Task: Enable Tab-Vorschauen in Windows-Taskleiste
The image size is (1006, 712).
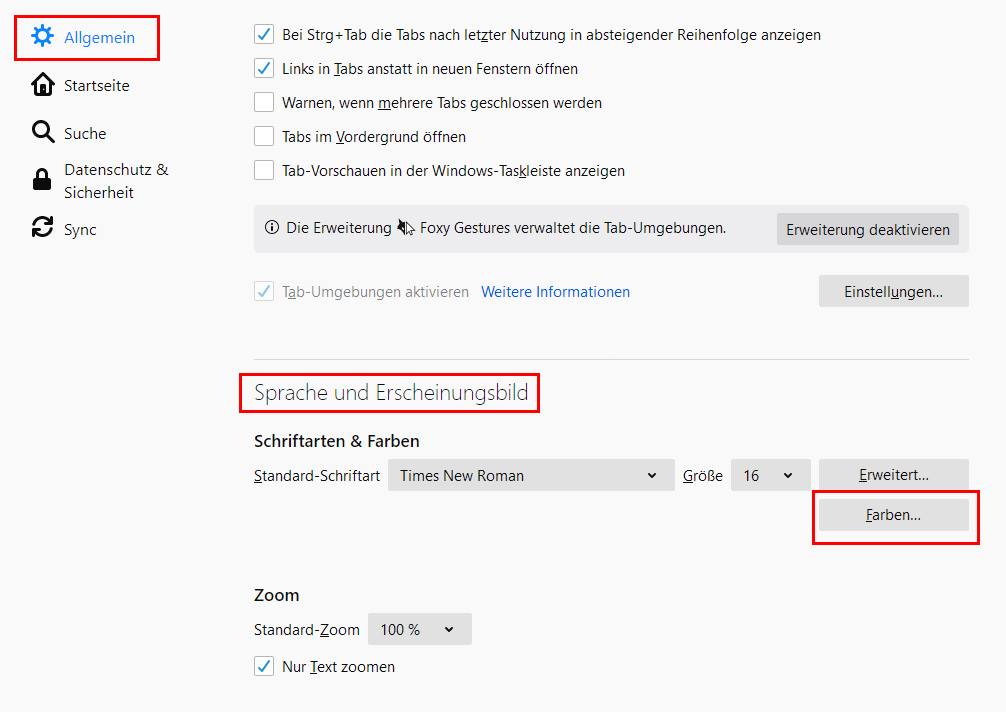Action: 264,171
